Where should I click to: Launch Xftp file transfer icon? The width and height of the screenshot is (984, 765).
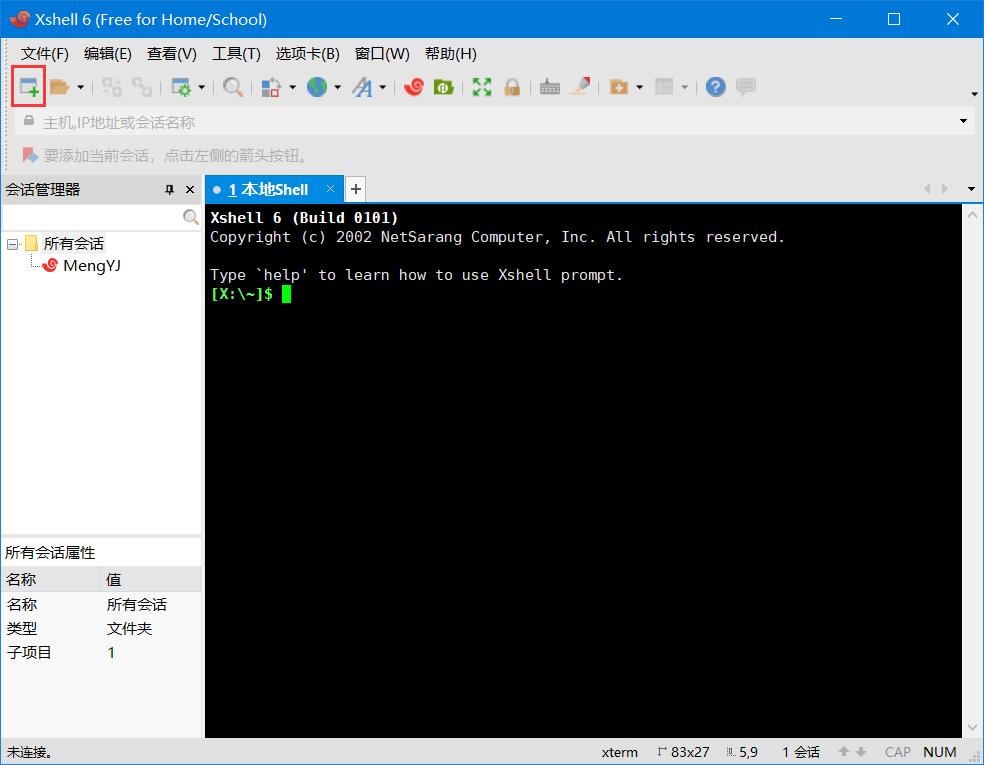tap(444, 87)
